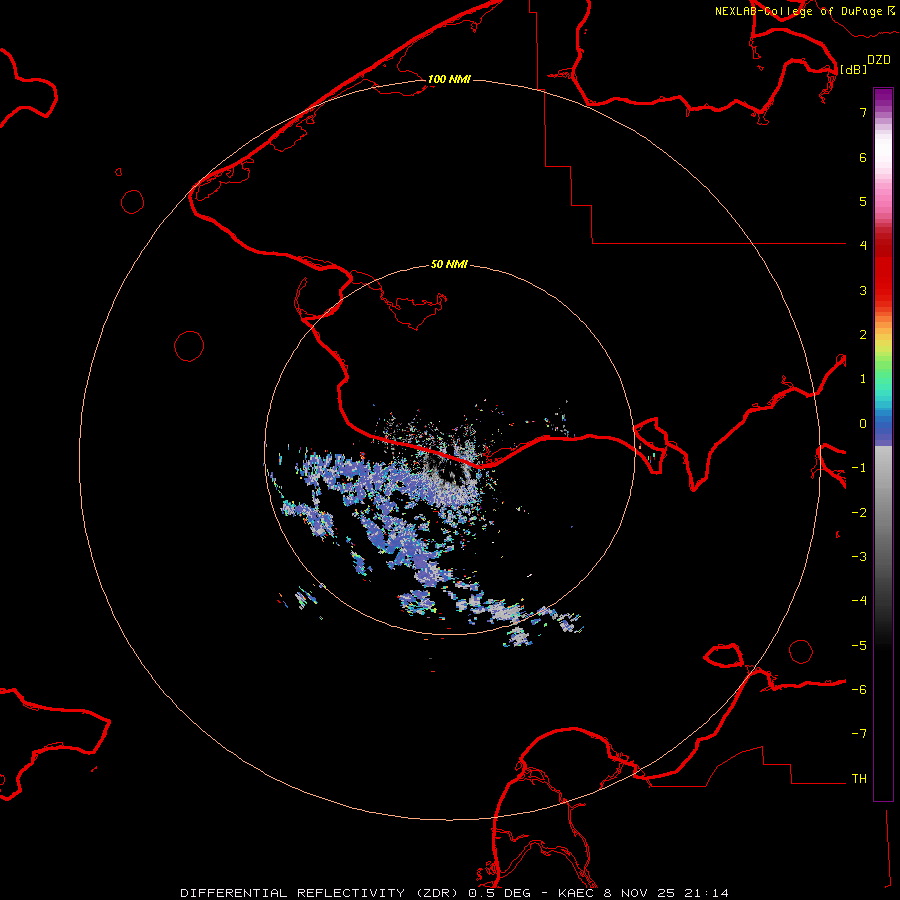Click the Differential Reflectivity (ZDR) caption text

319,893
